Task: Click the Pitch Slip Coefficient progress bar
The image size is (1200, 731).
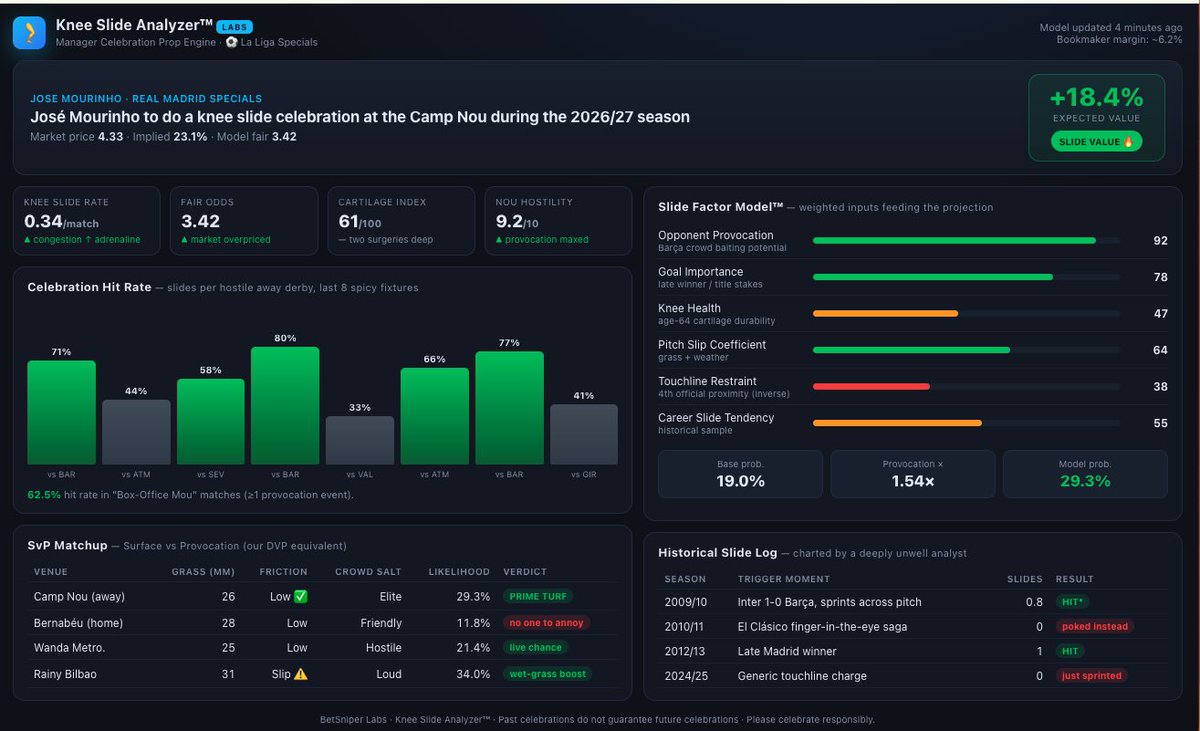Action: tap(966, 350)
